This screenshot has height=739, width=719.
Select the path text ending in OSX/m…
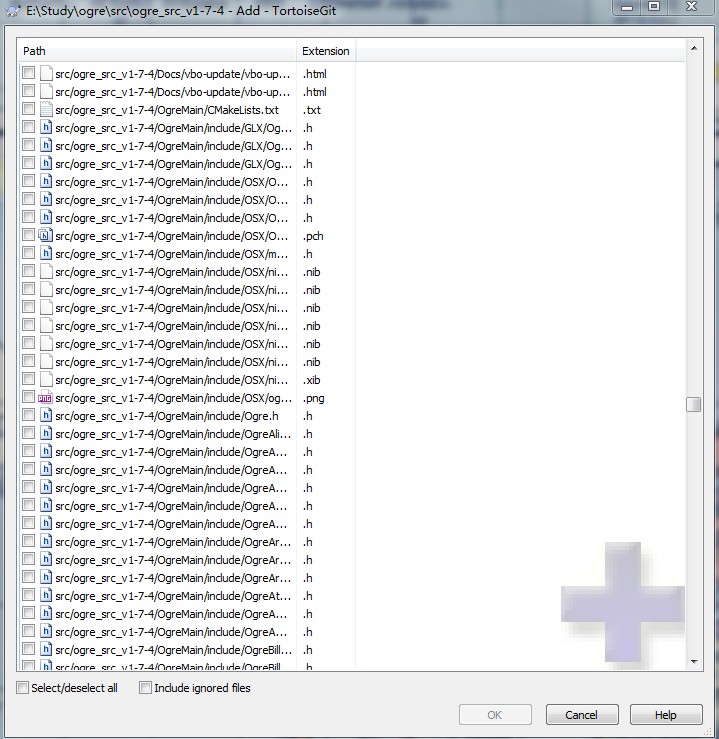(172, 254)
